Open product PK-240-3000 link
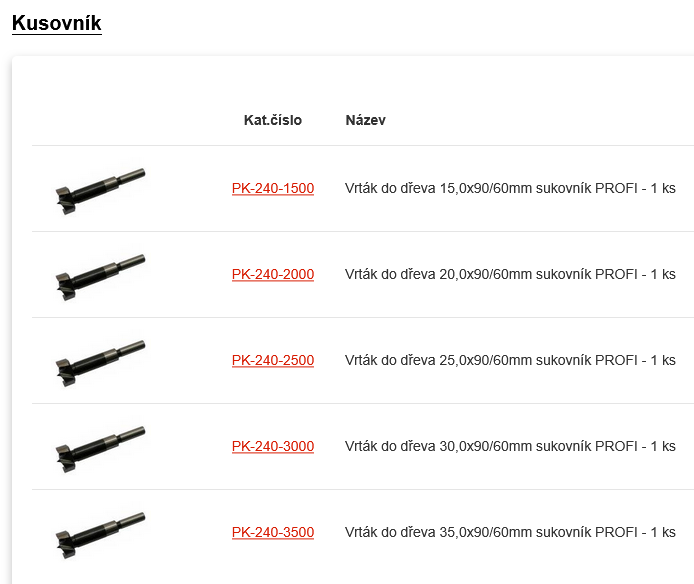The width and height of the screenshot is (694, 584). point(272,446)
